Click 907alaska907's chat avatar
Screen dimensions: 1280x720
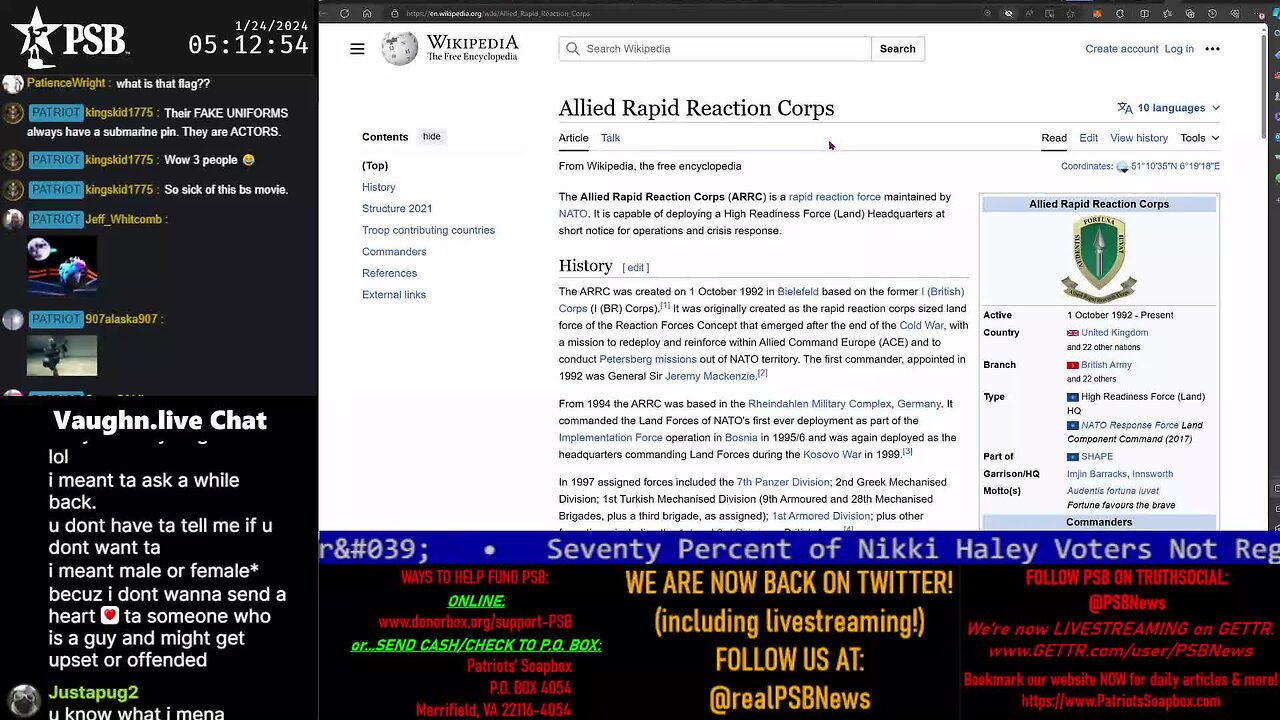coord(13,319)
